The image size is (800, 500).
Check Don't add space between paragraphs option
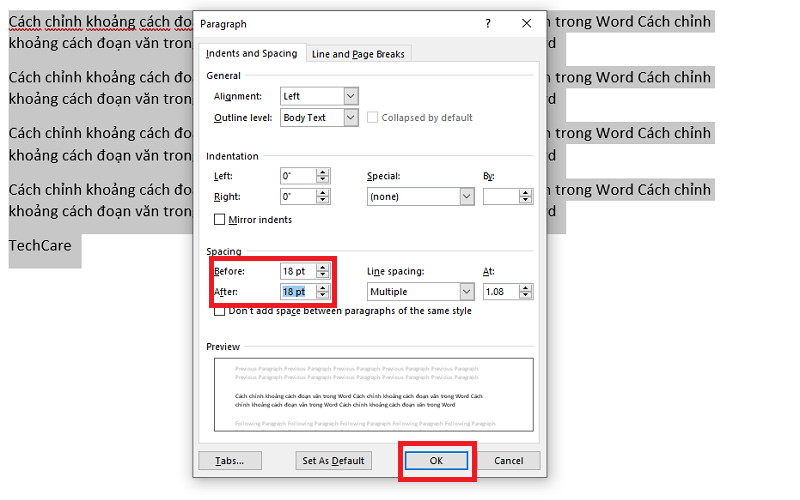[x=220, y=311]
